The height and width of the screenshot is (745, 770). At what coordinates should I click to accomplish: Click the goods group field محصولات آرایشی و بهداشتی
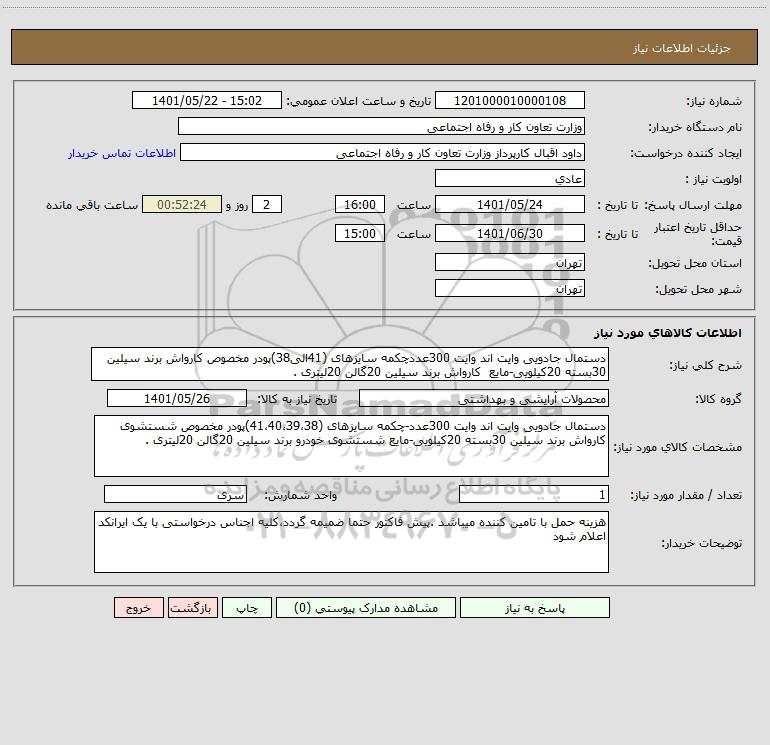(484, 398)
